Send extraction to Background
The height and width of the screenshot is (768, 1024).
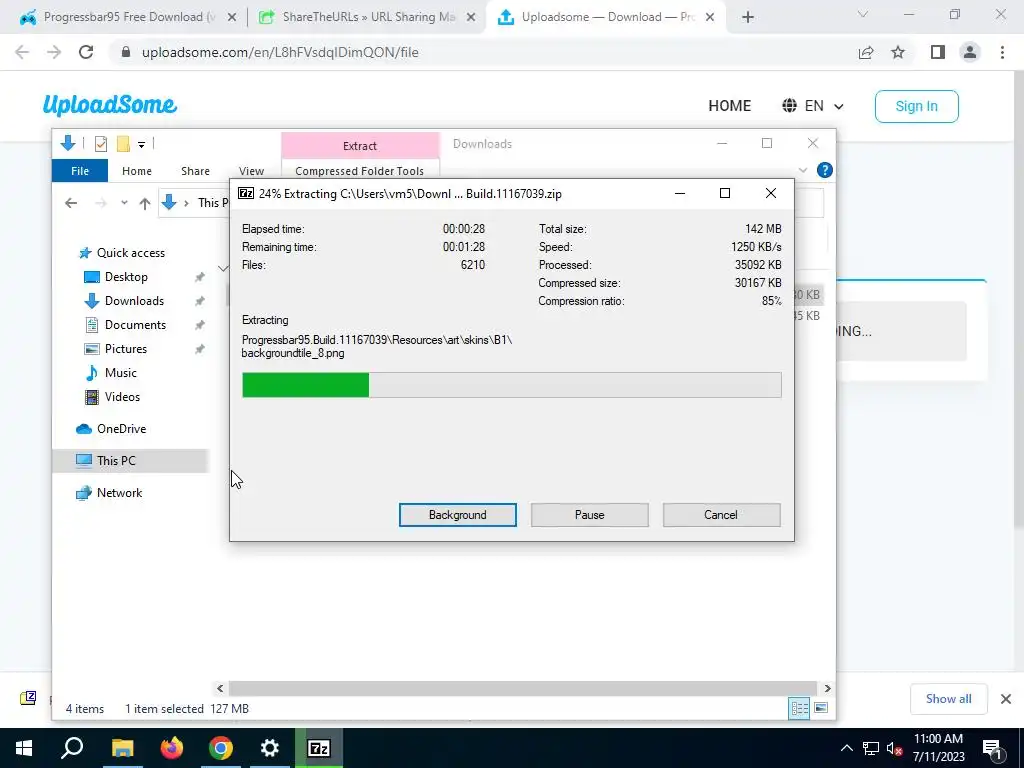457,515
